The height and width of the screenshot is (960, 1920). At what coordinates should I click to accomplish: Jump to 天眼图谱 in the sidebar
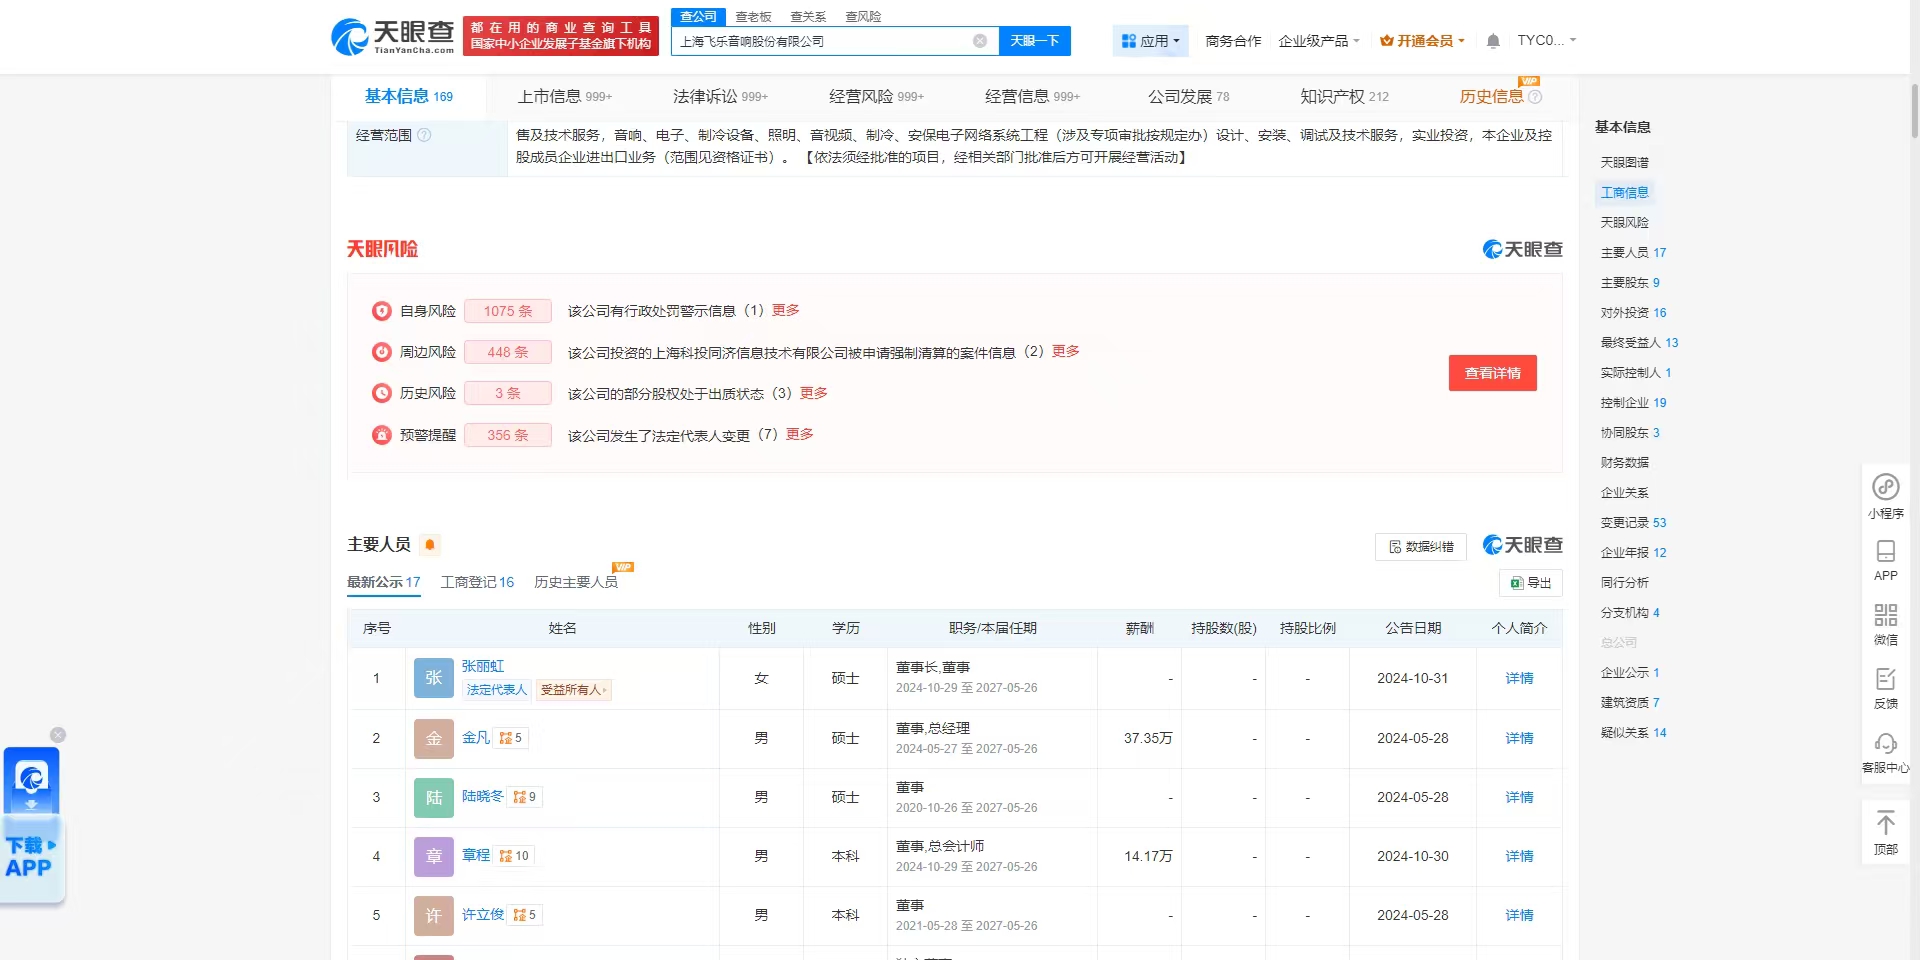point(1624,163)
